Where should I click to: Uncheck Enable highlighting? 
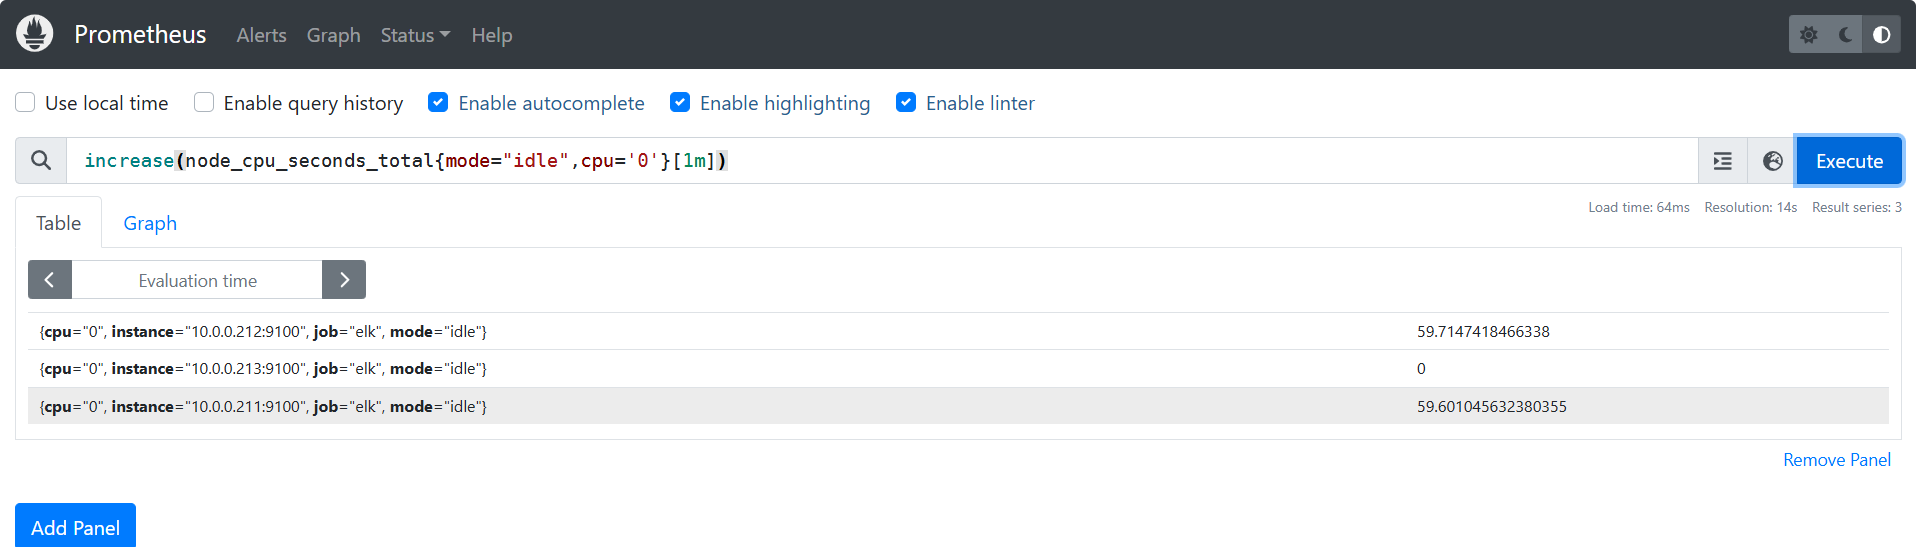coord(680,103)
